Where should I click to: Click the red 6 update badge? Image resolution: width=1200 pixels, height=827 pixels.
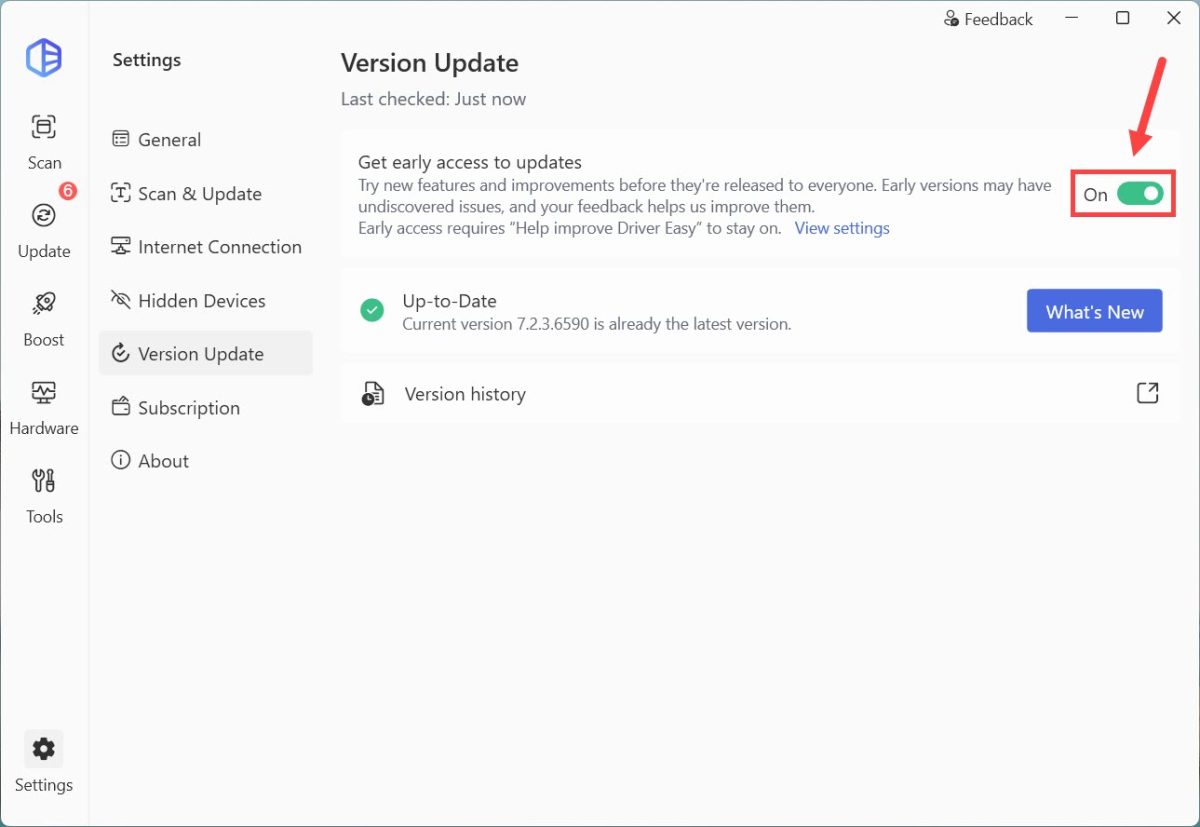pos(68,190)
